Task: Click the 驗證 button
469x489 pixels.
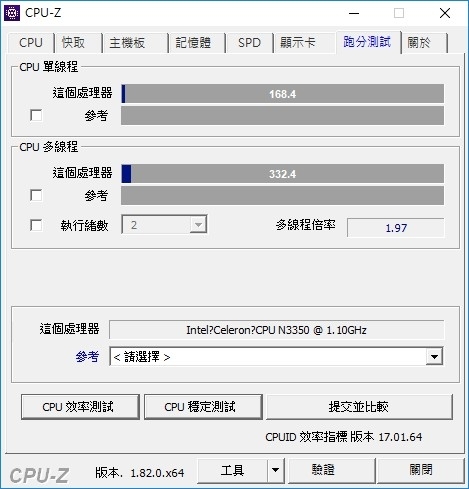Action: coord(331,471)
